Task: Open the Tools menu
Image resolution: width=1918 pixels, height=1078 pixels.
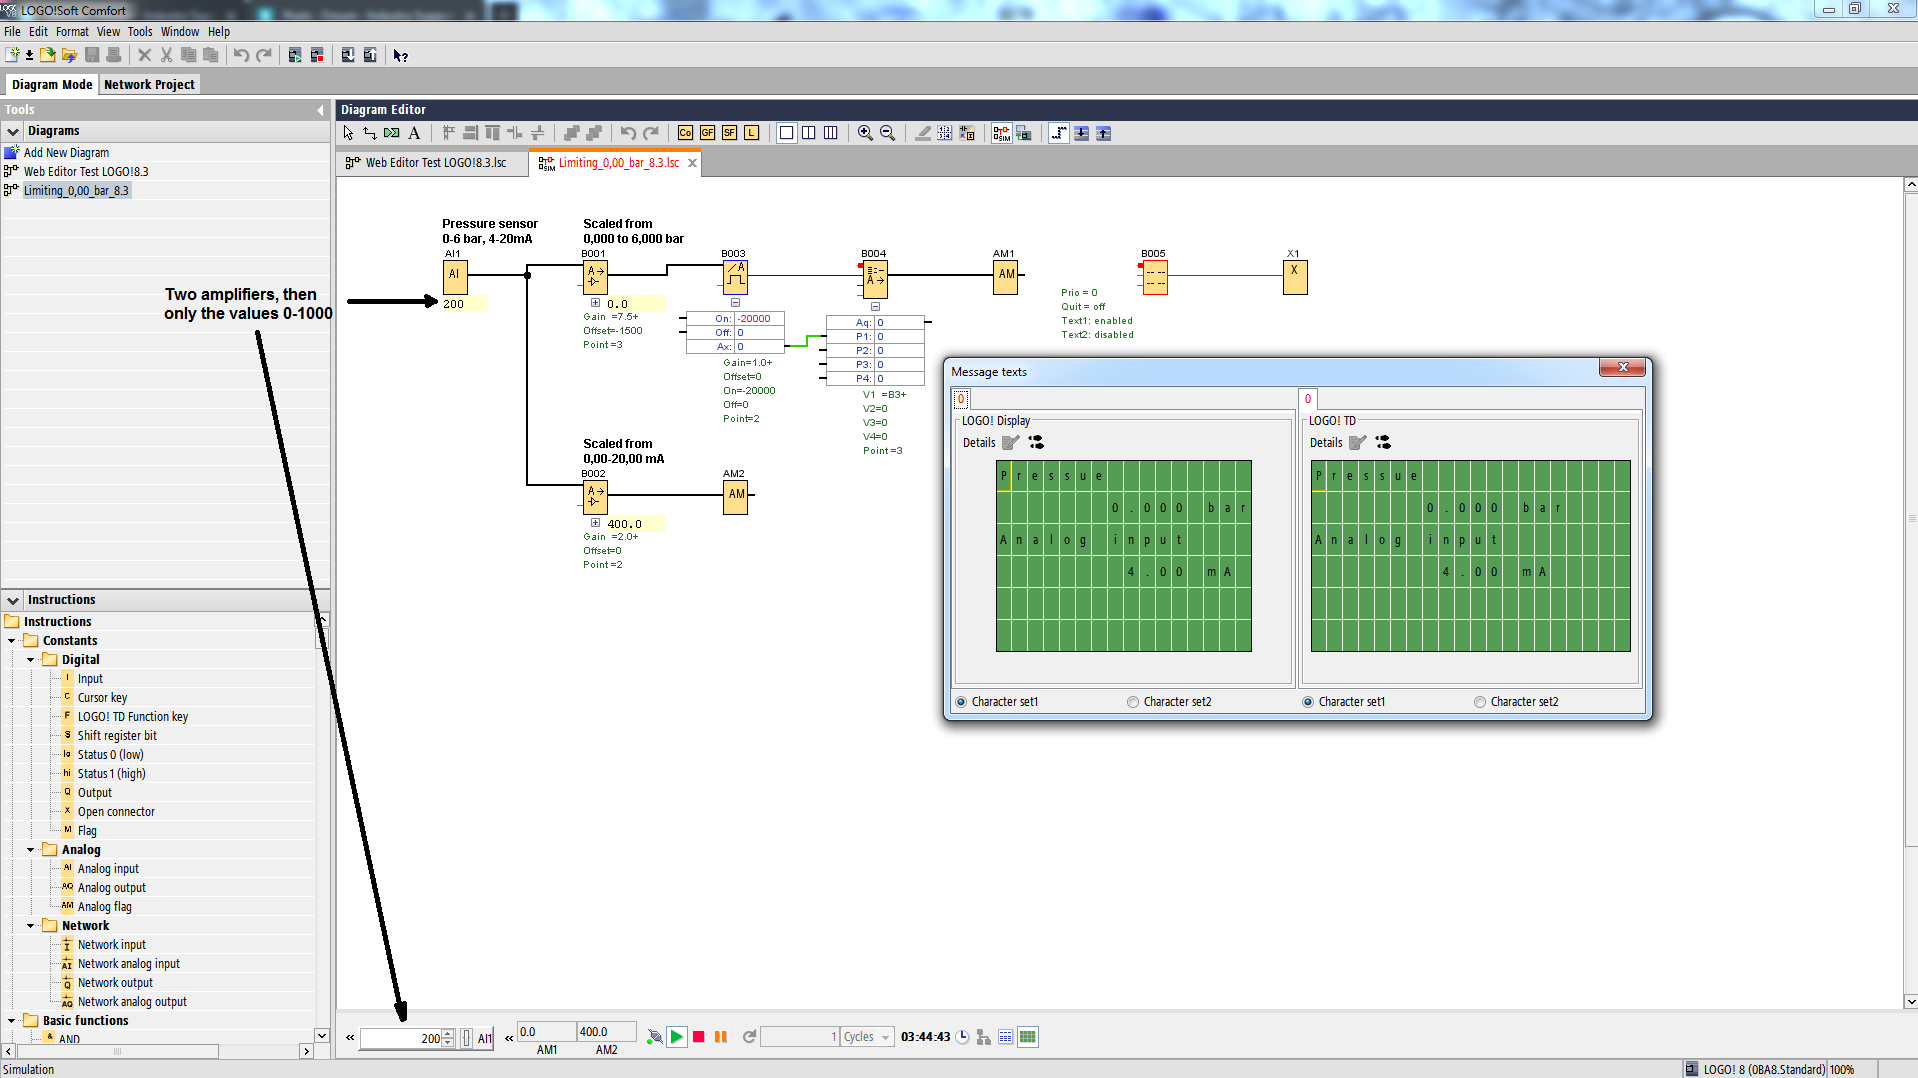Action: [x=139, y=32]
